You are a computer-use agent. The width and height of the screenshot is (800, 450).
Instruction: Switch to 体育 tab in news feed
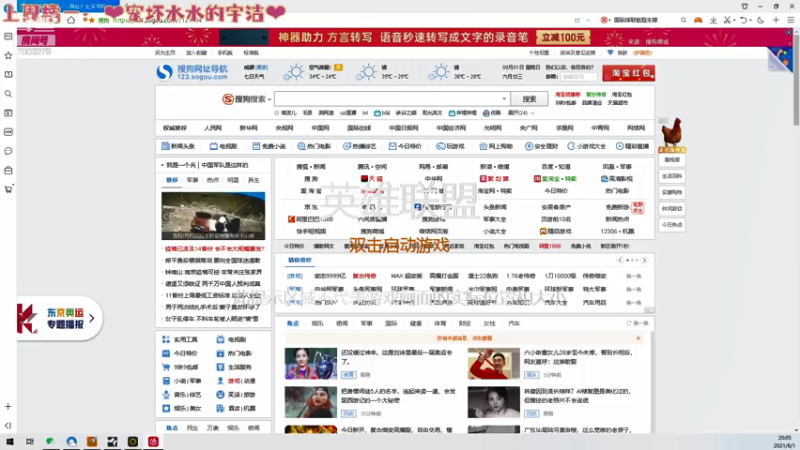tap(440, 323)
